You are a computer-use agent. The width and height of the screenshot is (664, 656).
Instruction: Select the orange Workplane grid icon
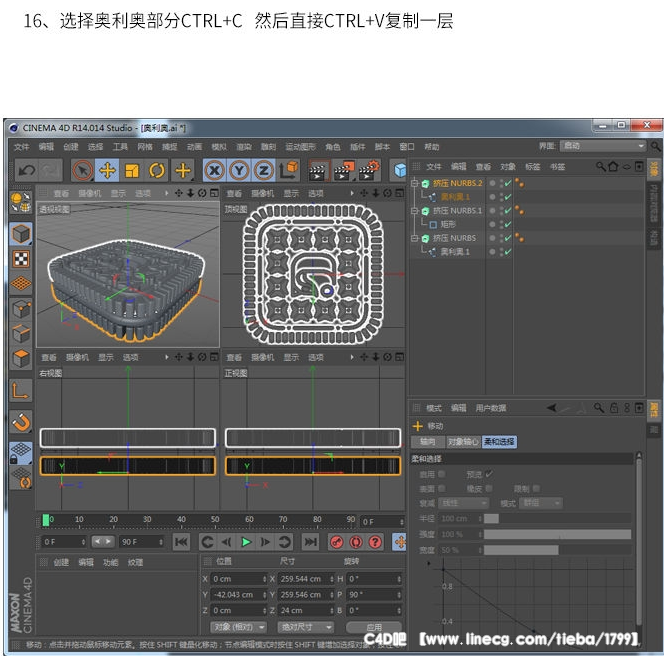click(21, 283)
